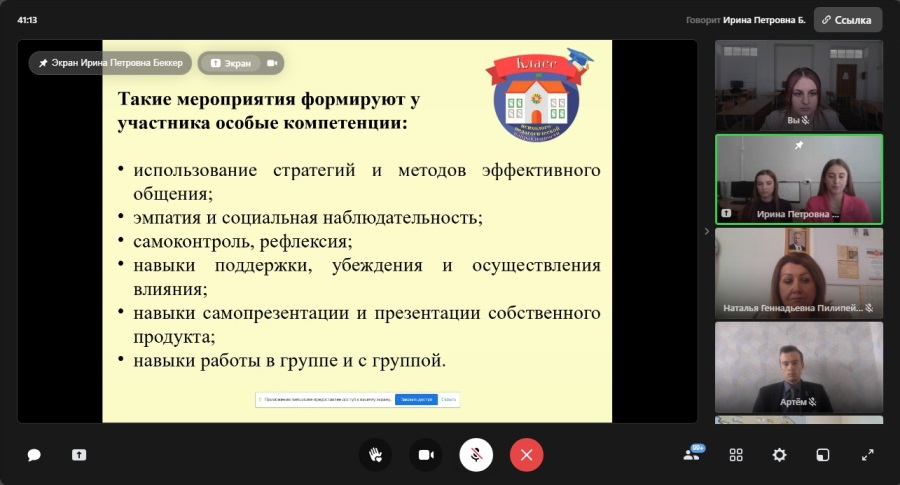Image resolution: width=900 pixels, height=485 pixels.
Task: Raise your hand in the call
Action: 375,455
